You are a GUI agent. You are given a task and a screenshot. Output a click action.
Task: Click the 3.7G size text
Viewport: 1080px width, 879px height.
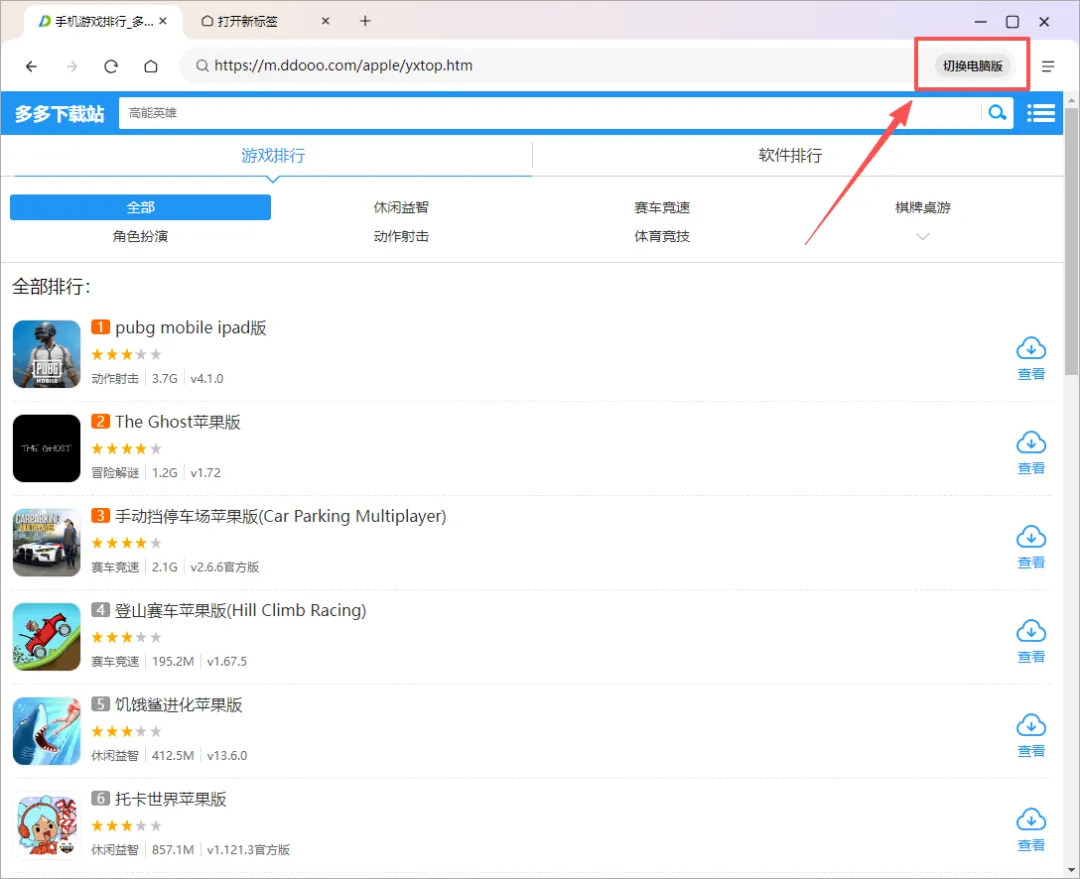tap(165, 378)
